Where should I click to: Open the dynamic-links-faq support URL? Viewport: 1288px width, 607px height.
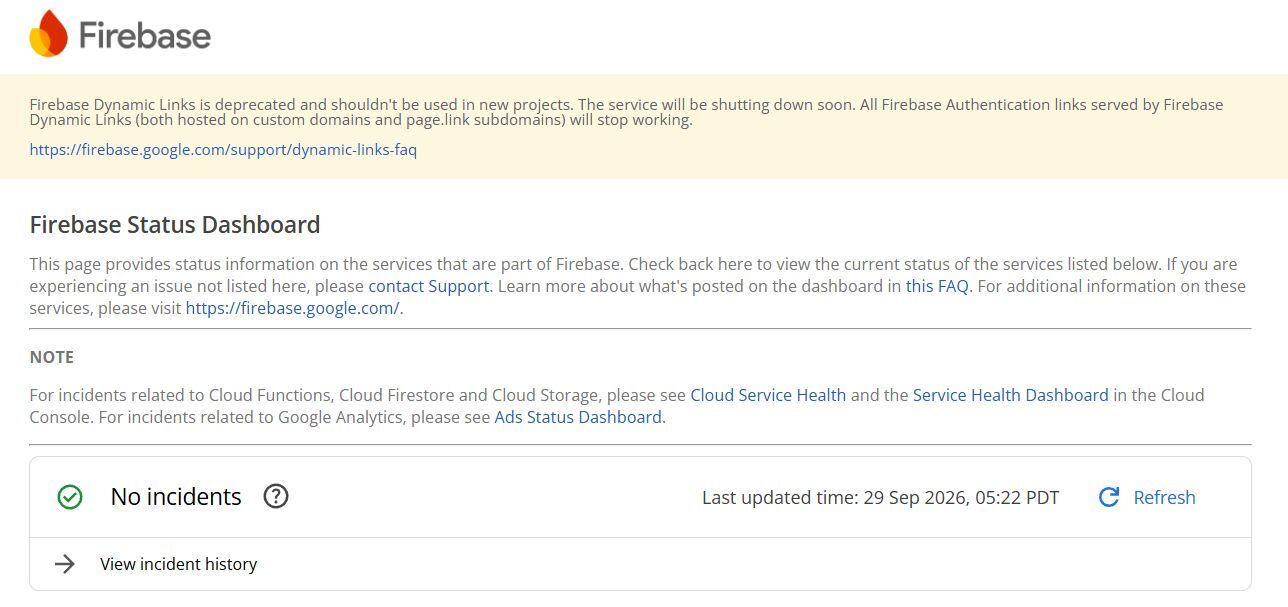coord(223,150)
